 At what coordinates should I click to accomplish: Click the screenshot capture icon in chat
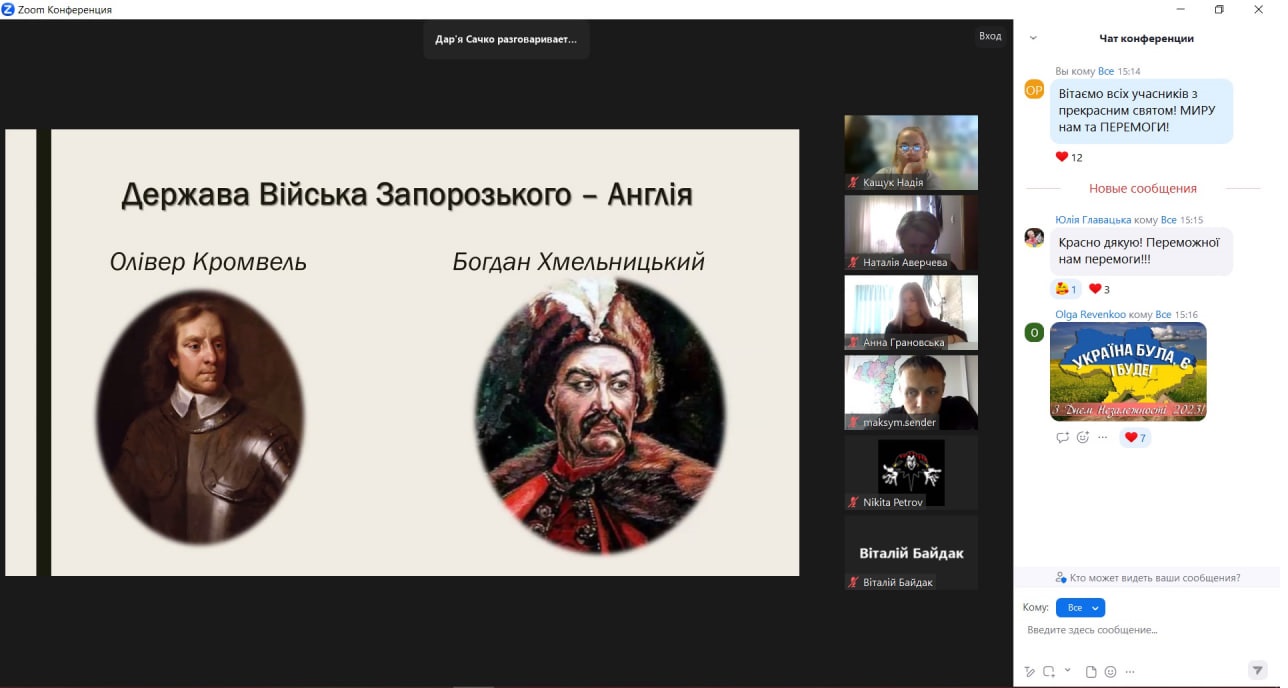pyautogui.click(x=1049, y=671)
